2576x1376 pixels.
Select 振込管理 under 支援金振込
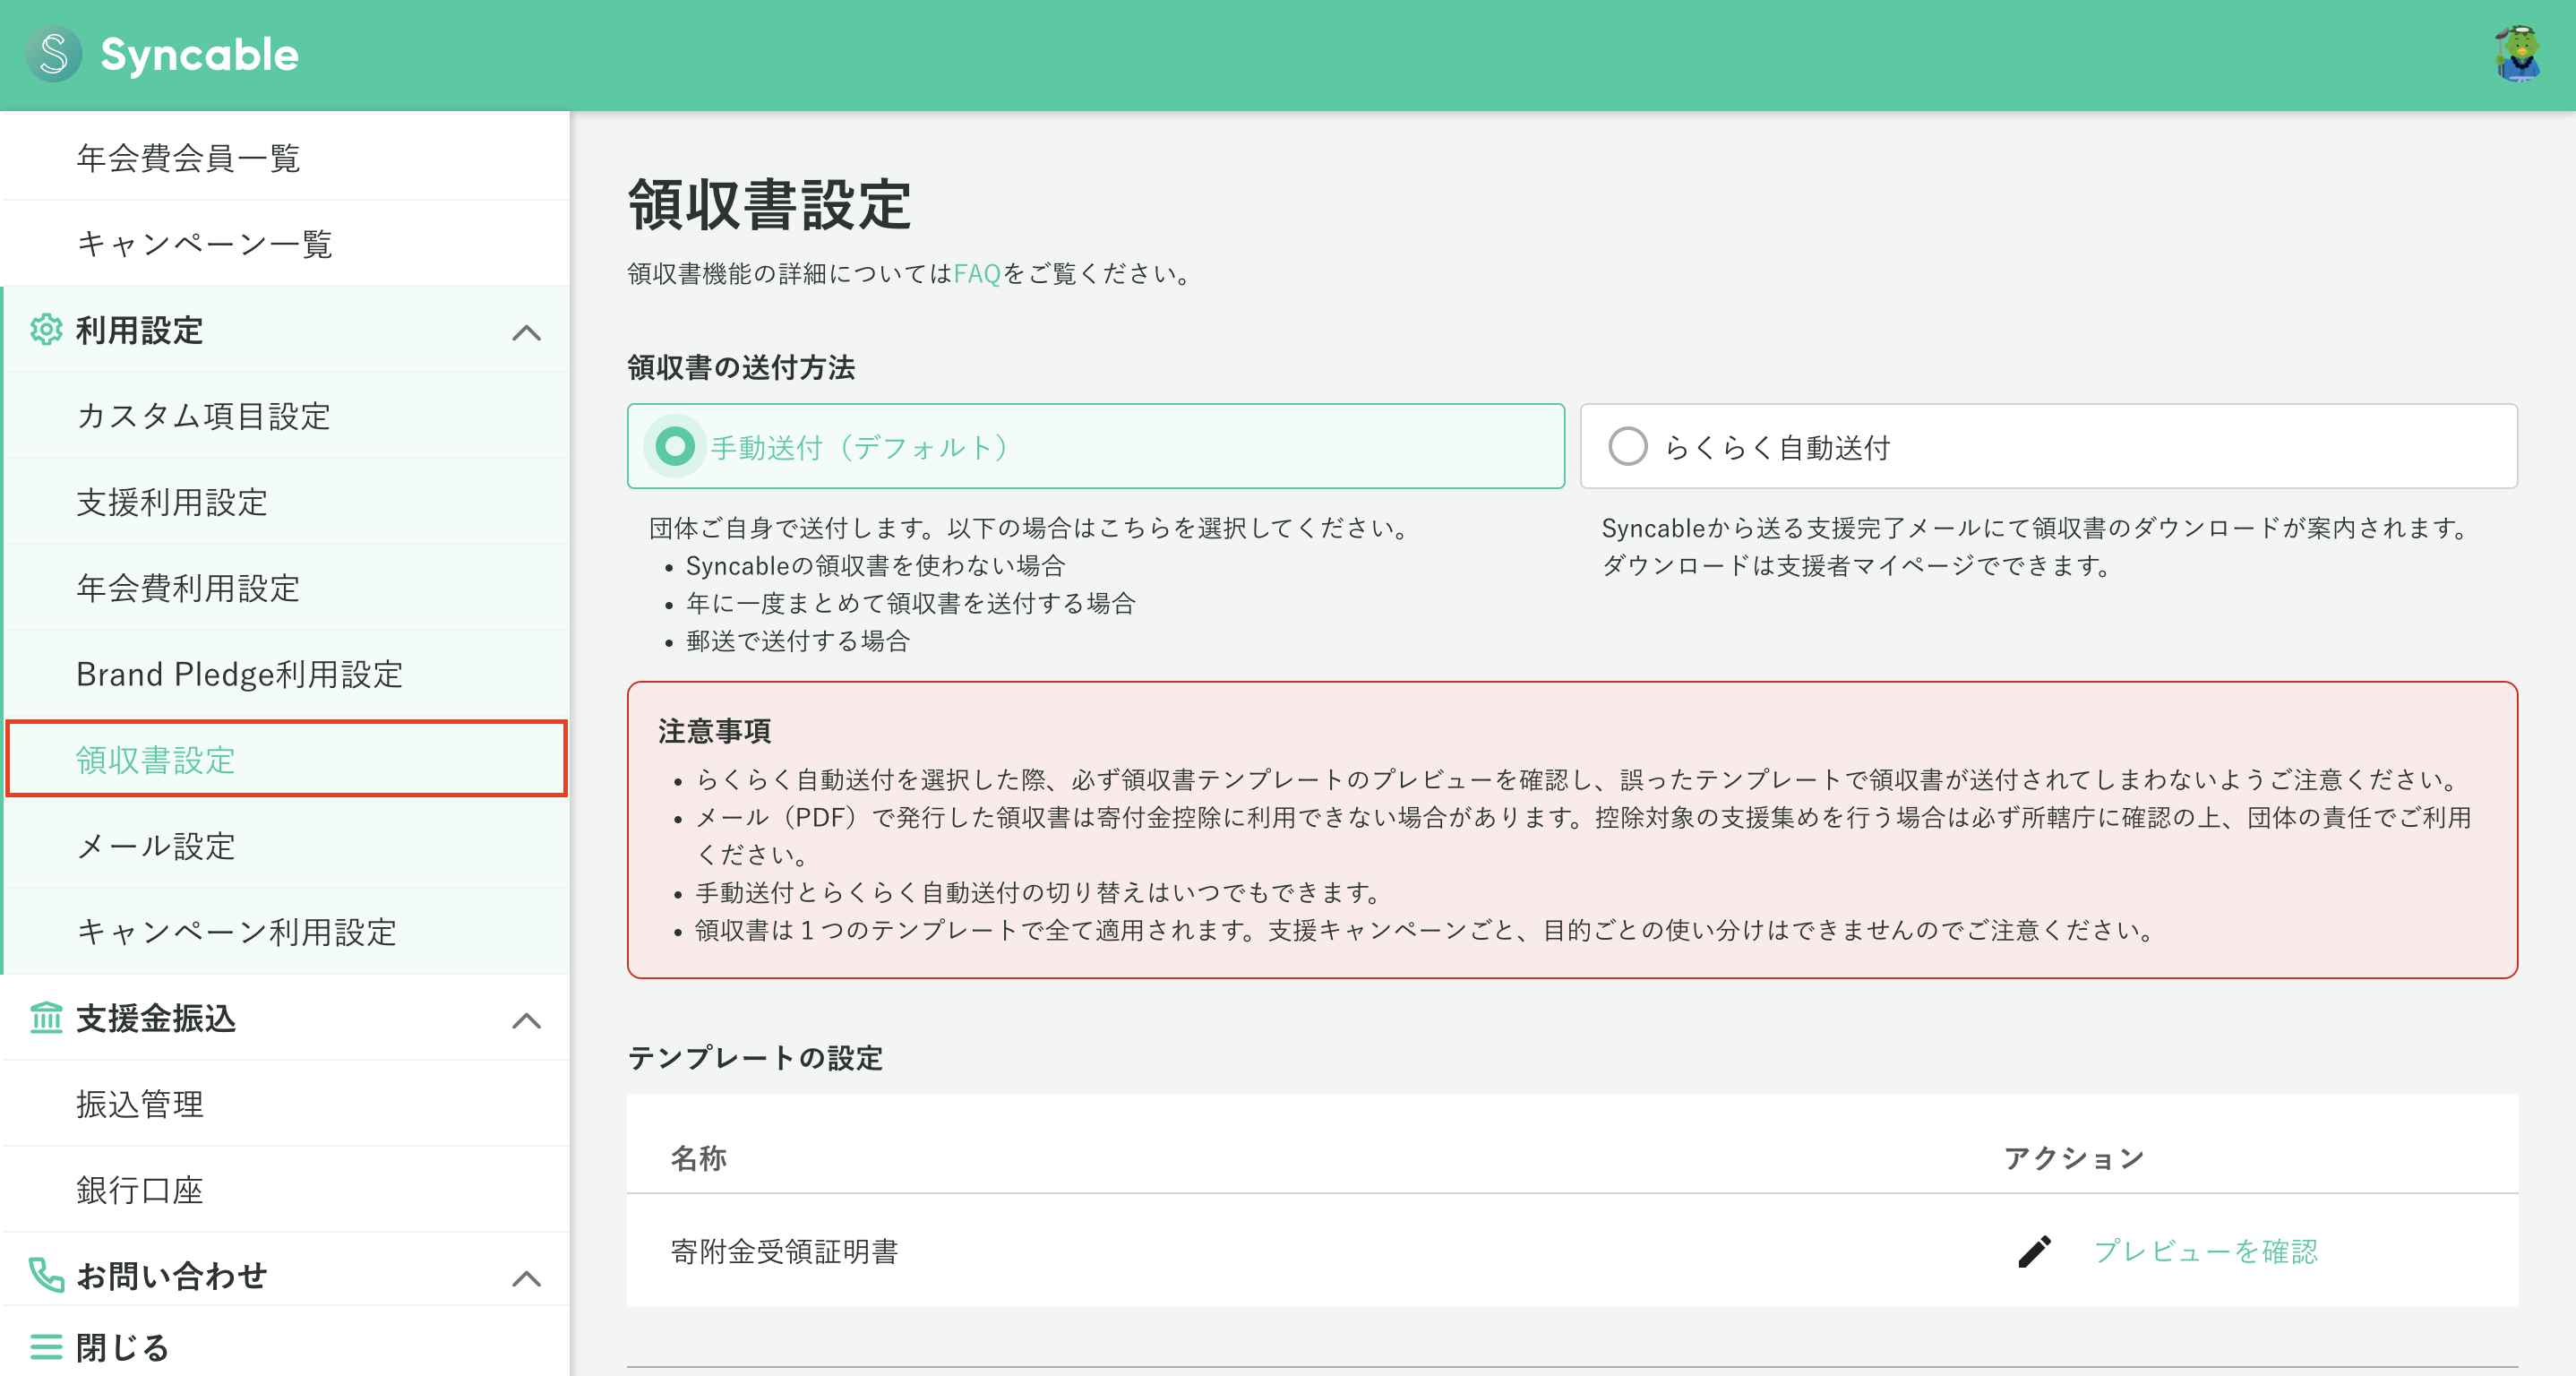139,1104
